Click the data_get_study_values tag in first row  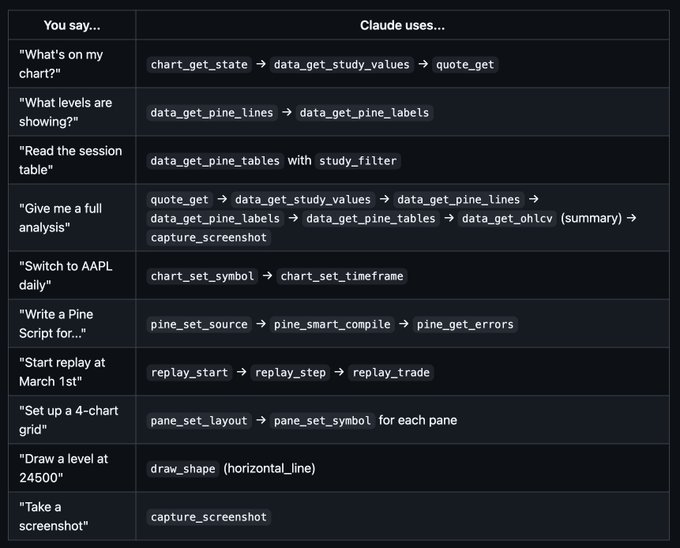point(341,65)
